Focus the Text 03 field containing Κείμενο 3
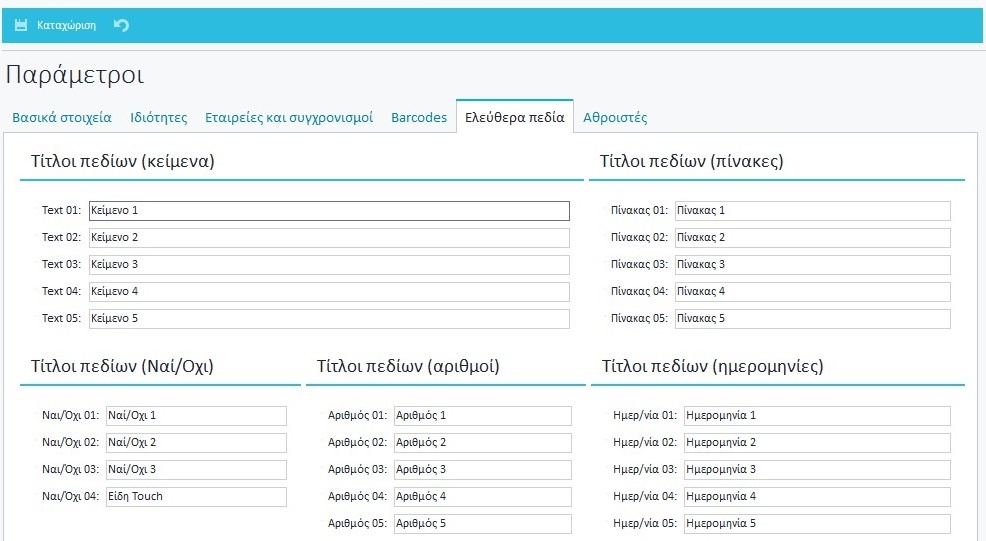Viewport: 986px width, 541px height. tap(328, 265)
